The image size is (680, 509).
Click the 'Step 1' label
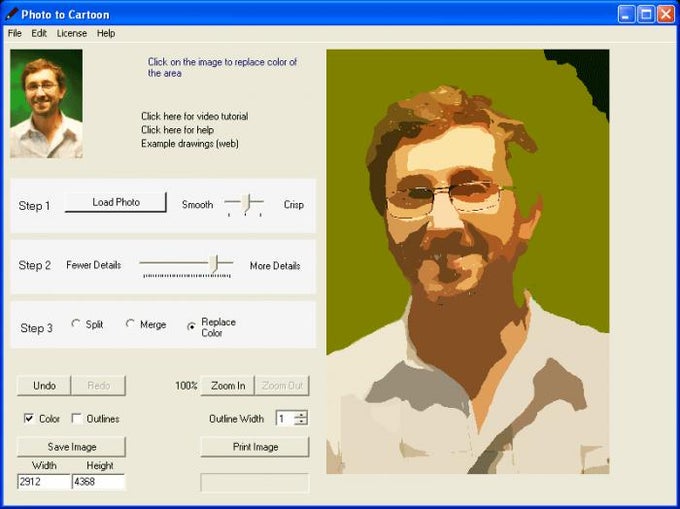click(34, 206)
